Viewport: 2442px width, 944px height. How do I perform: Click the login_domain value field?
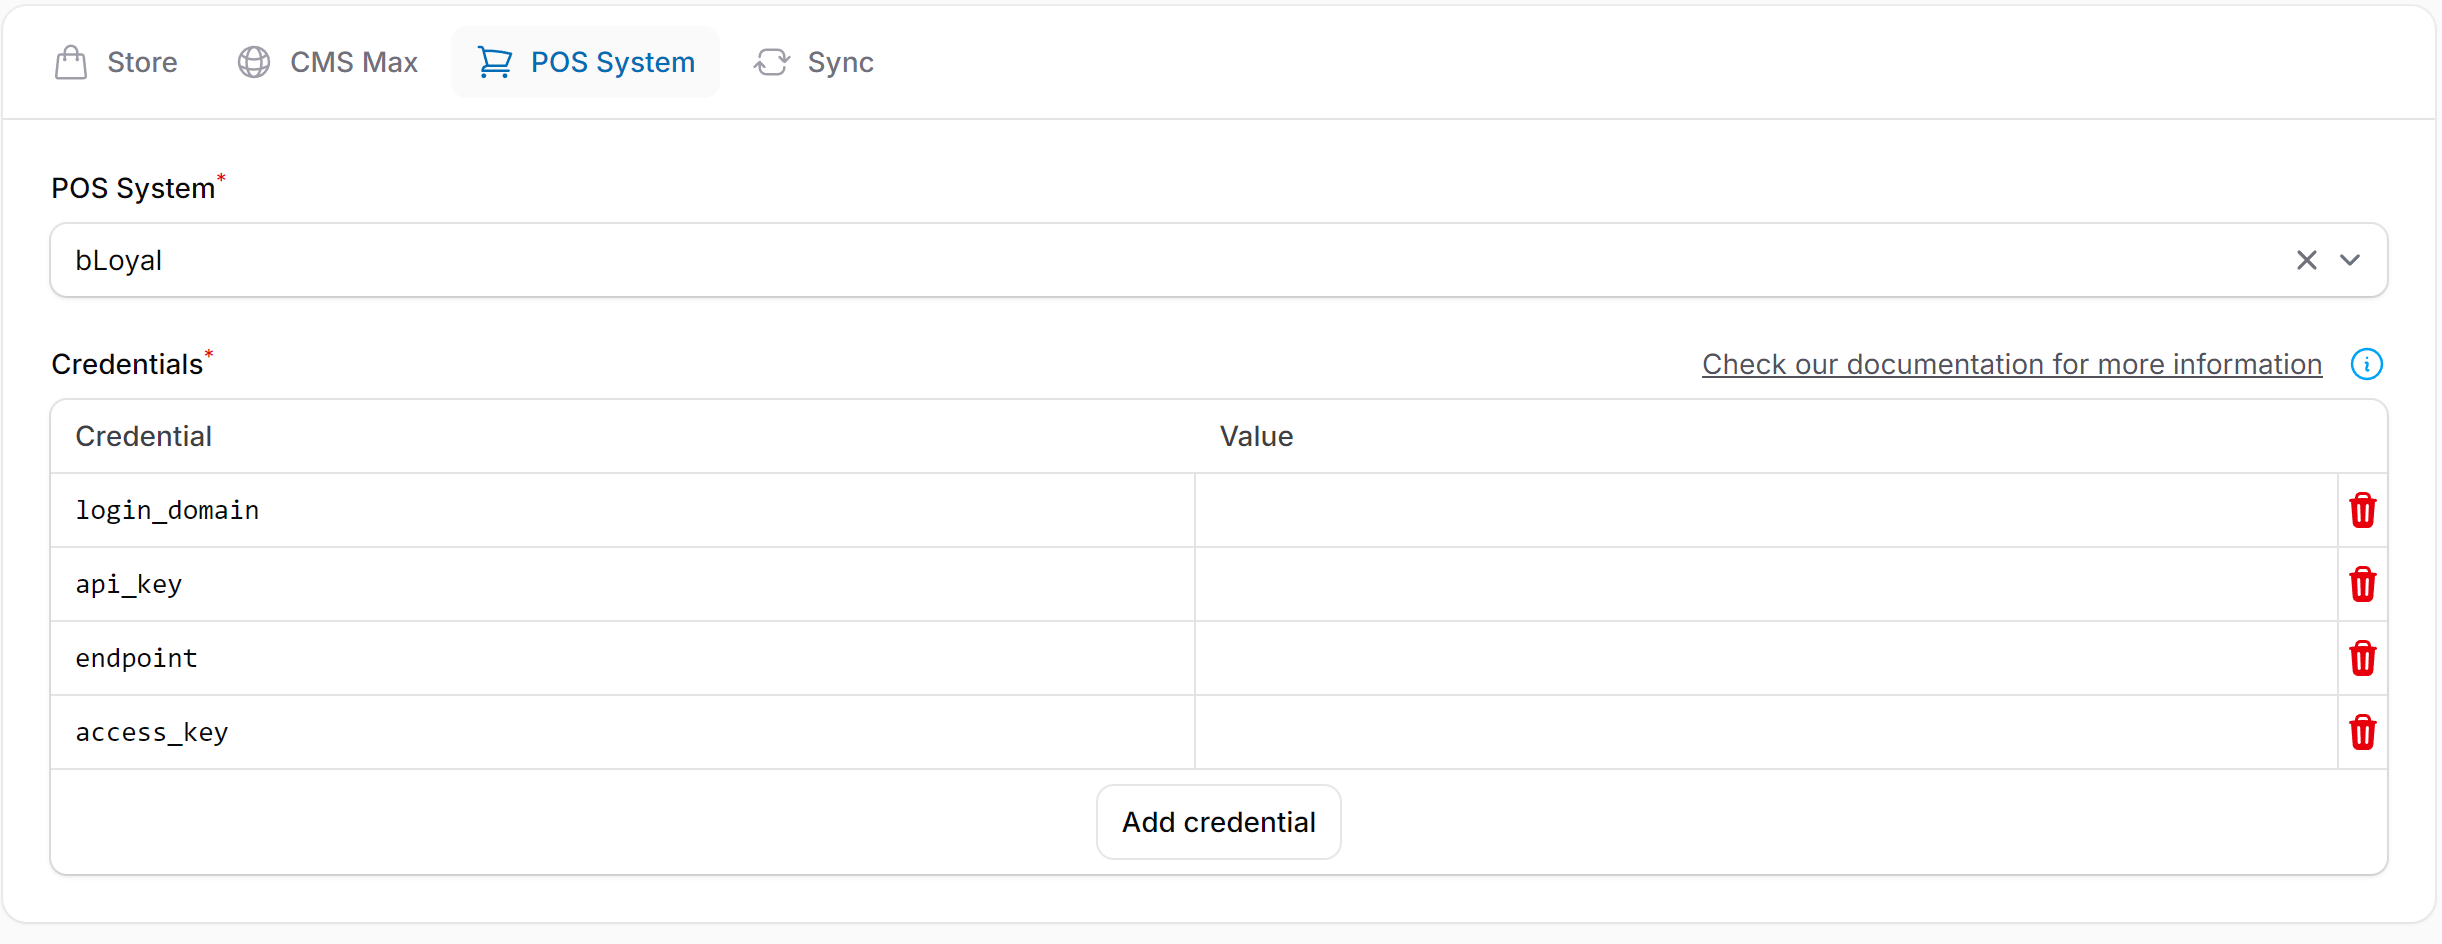pos(1765,510)
